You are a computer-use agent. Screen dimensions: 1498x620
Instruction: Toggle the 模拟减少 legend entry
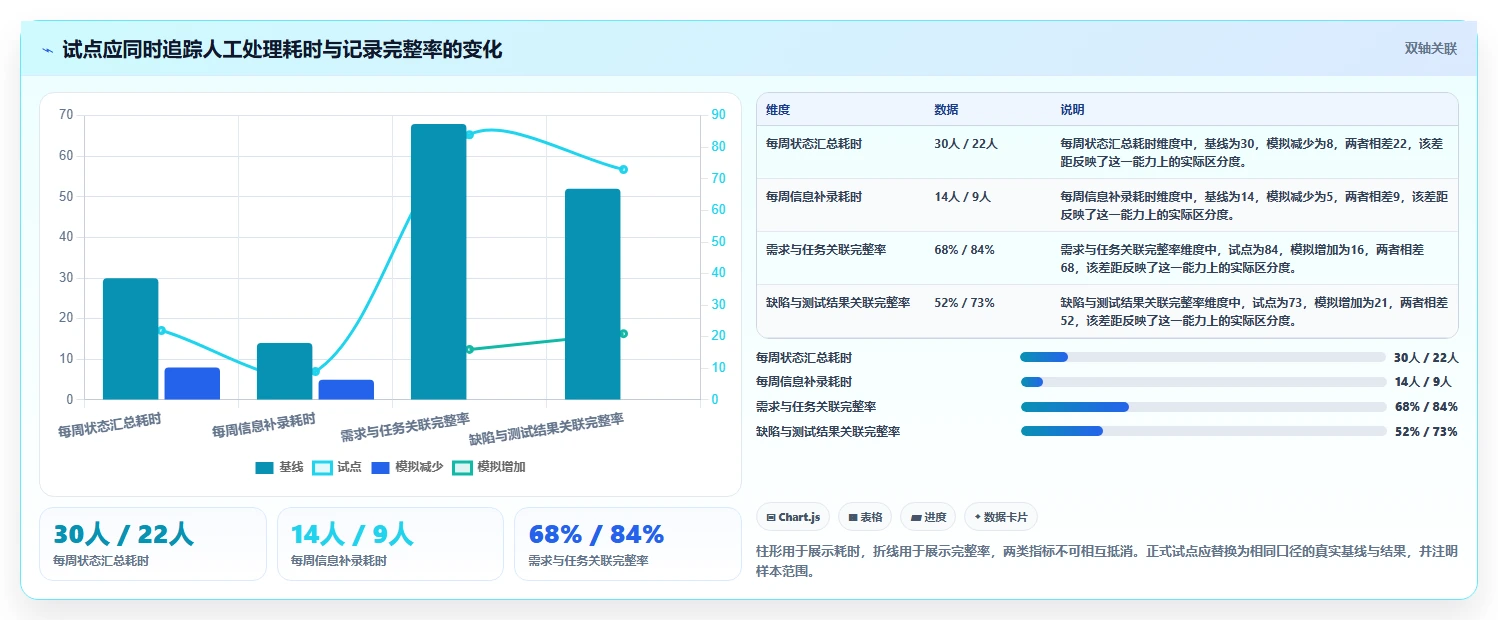pos(408,467)
